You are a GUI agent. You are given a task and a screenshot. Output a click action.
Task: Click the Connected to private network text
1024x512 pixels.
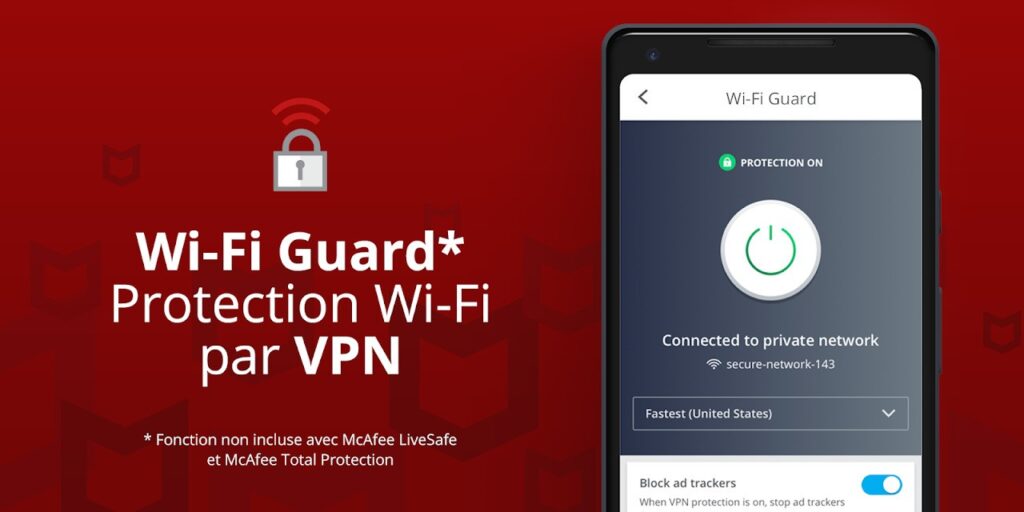[x=771, y=340]
